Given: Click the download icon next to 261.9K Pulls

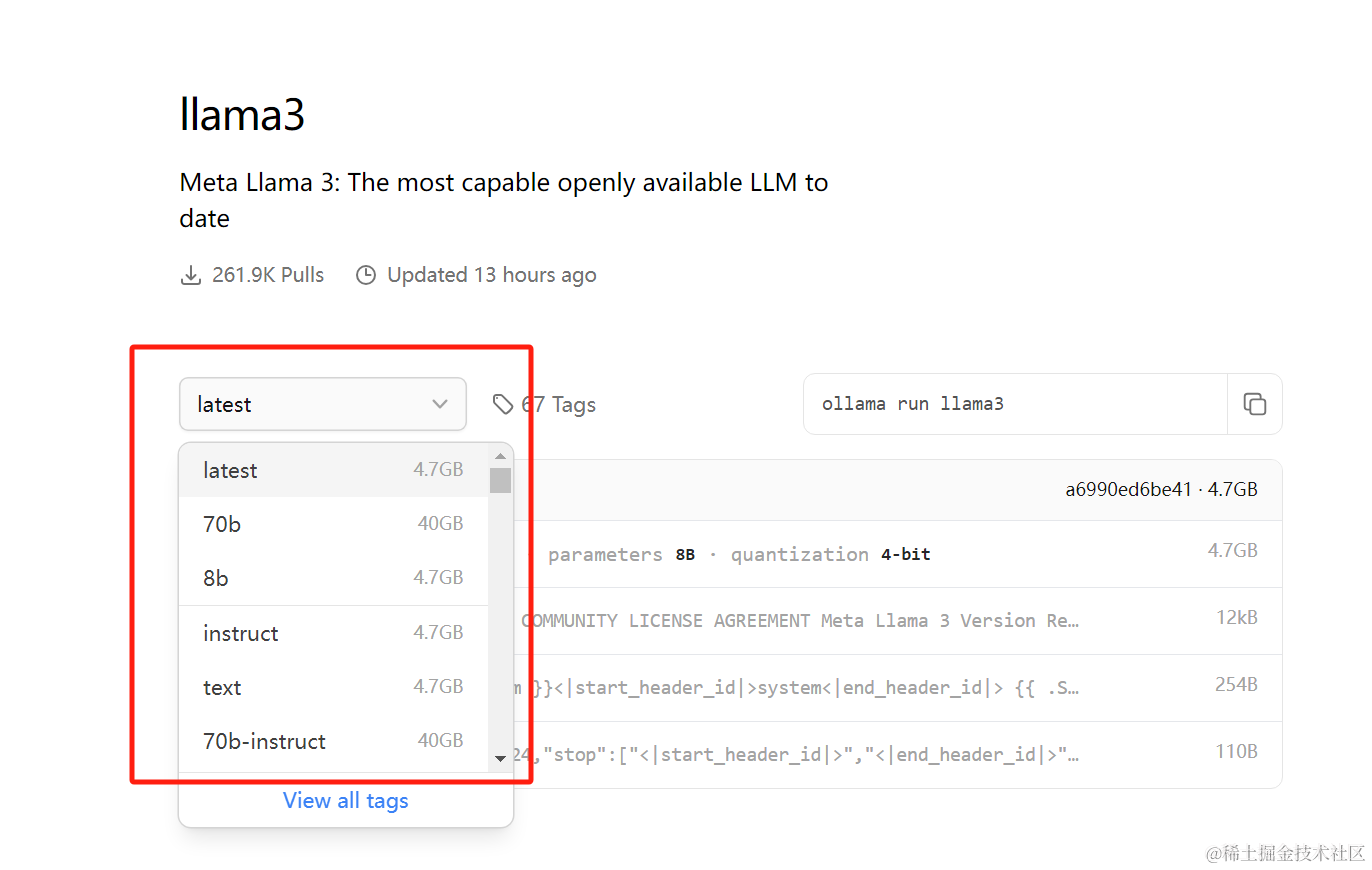Looking at the screenshot, I should [190, 275].
